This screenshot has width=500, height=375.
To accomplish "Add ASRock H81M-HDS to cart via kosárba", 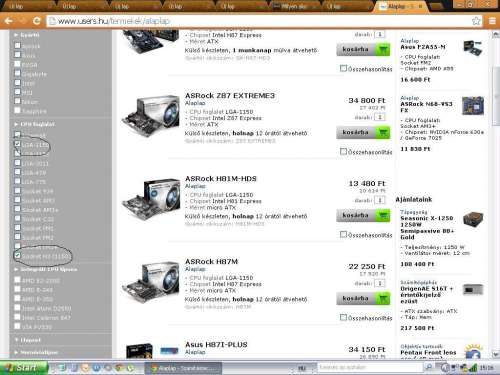I will (x=363, y=215).
